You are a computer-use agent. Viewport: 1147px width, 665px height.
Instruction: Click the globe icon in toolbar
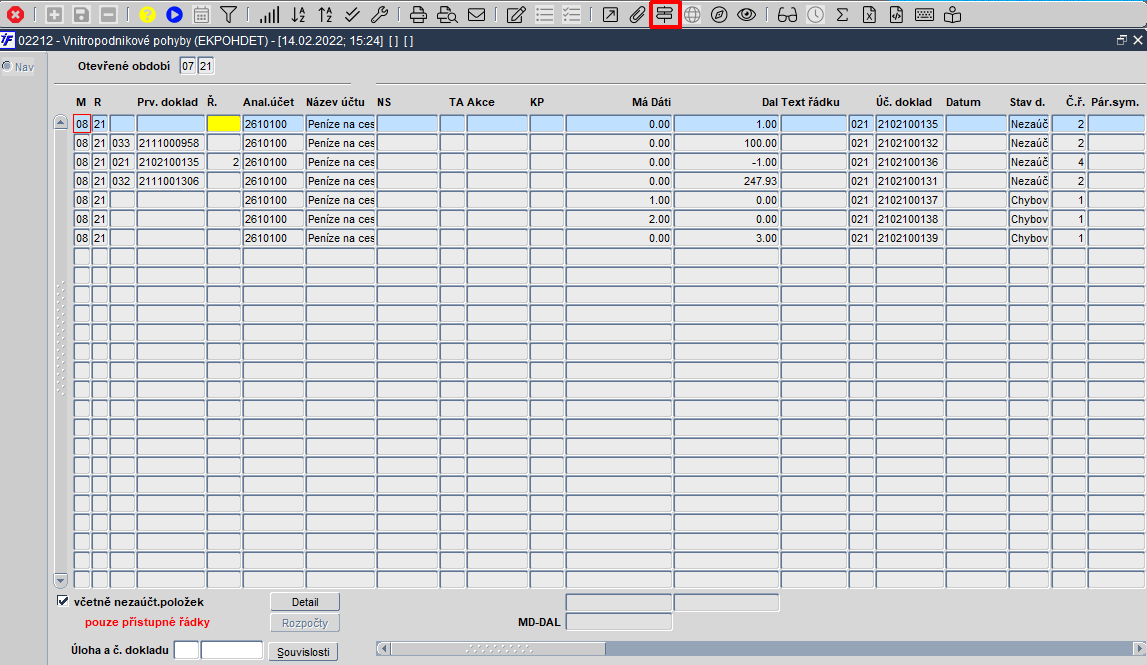pos(692,15)
